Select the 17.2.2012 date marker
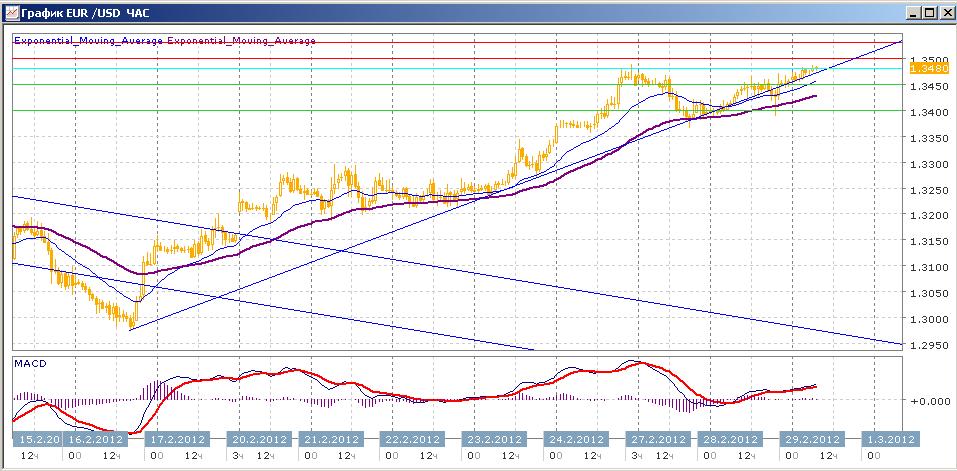The image size is (957, 471). point(177,439)
